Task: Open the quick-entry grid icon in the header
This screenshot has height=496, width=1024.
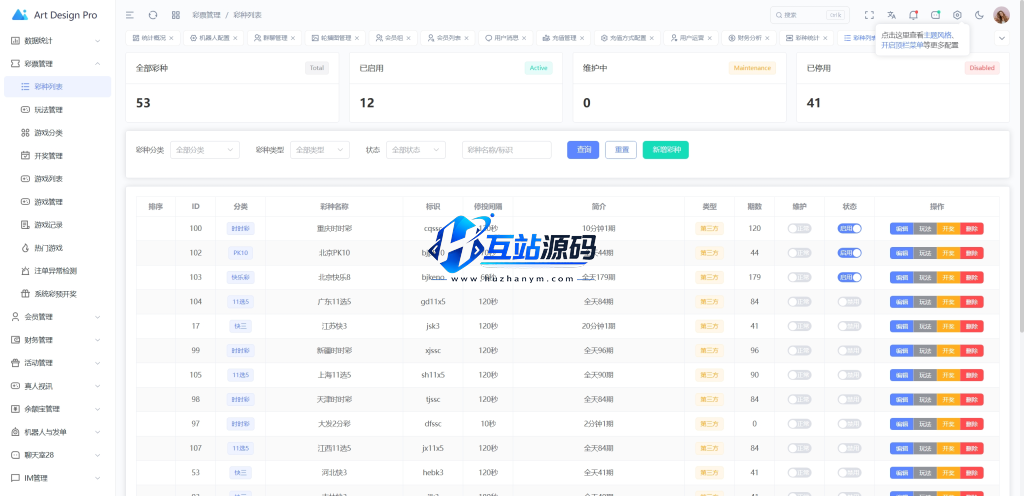Action: (x=176, y=15)
